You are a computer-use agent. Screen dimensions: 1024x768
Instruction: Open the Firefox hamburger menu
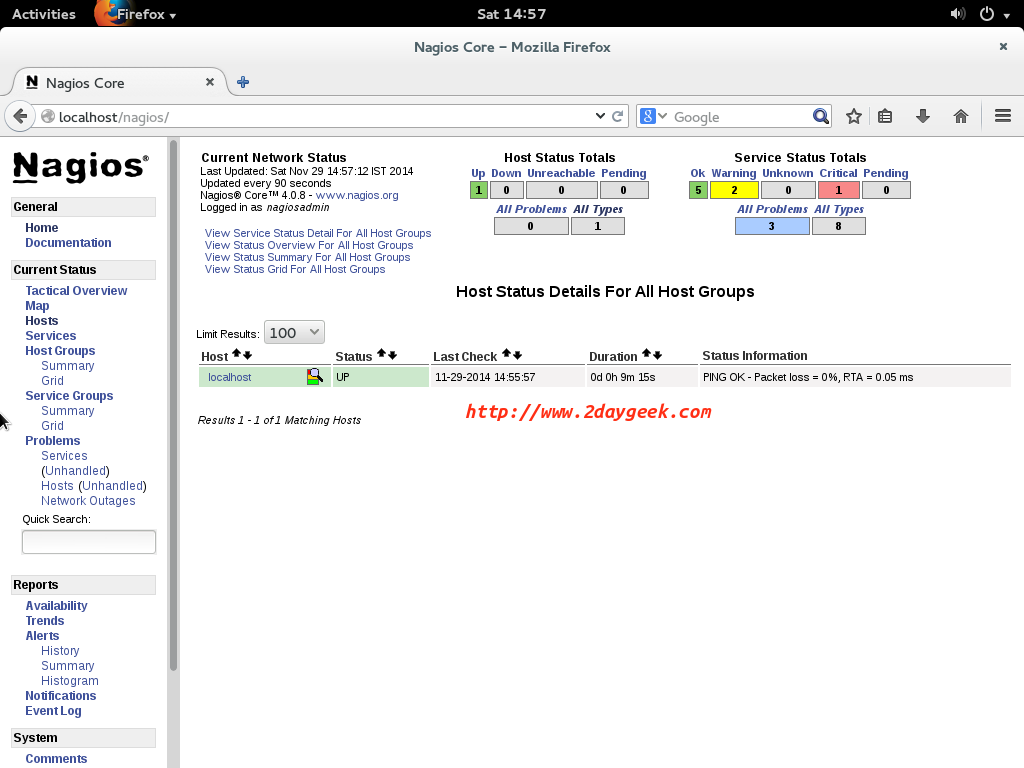1003,116
